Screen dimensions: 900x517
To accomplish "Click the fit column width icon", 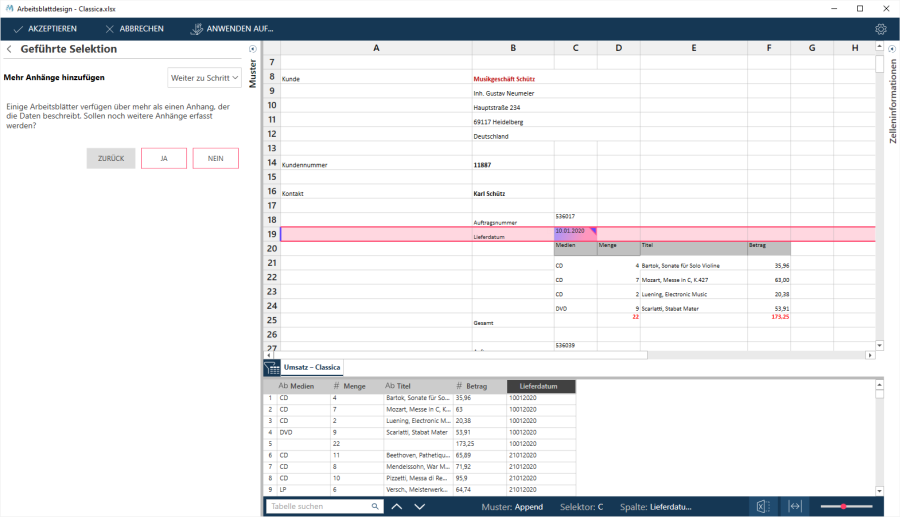I will pyautogui.click(x=795, y=507).
